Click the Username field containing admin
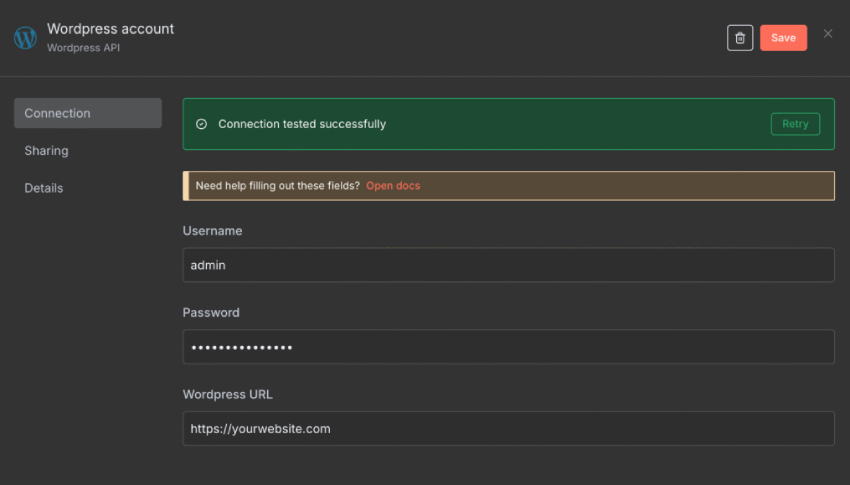 [508, 265]
